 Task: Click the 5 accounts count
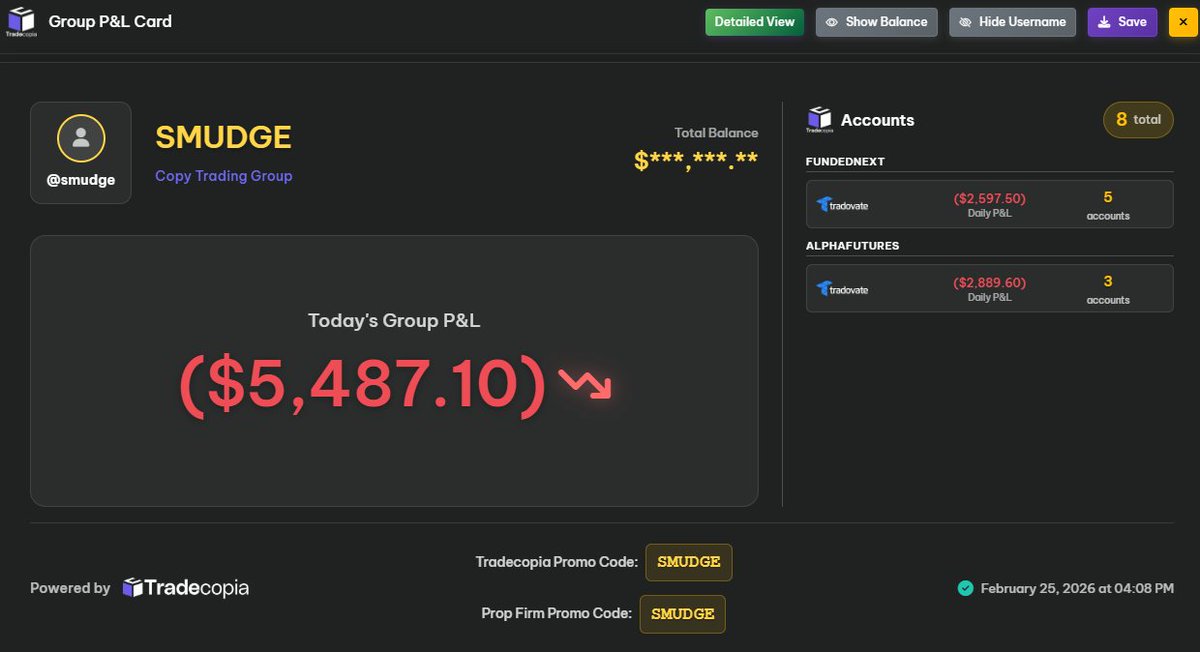1108,204
